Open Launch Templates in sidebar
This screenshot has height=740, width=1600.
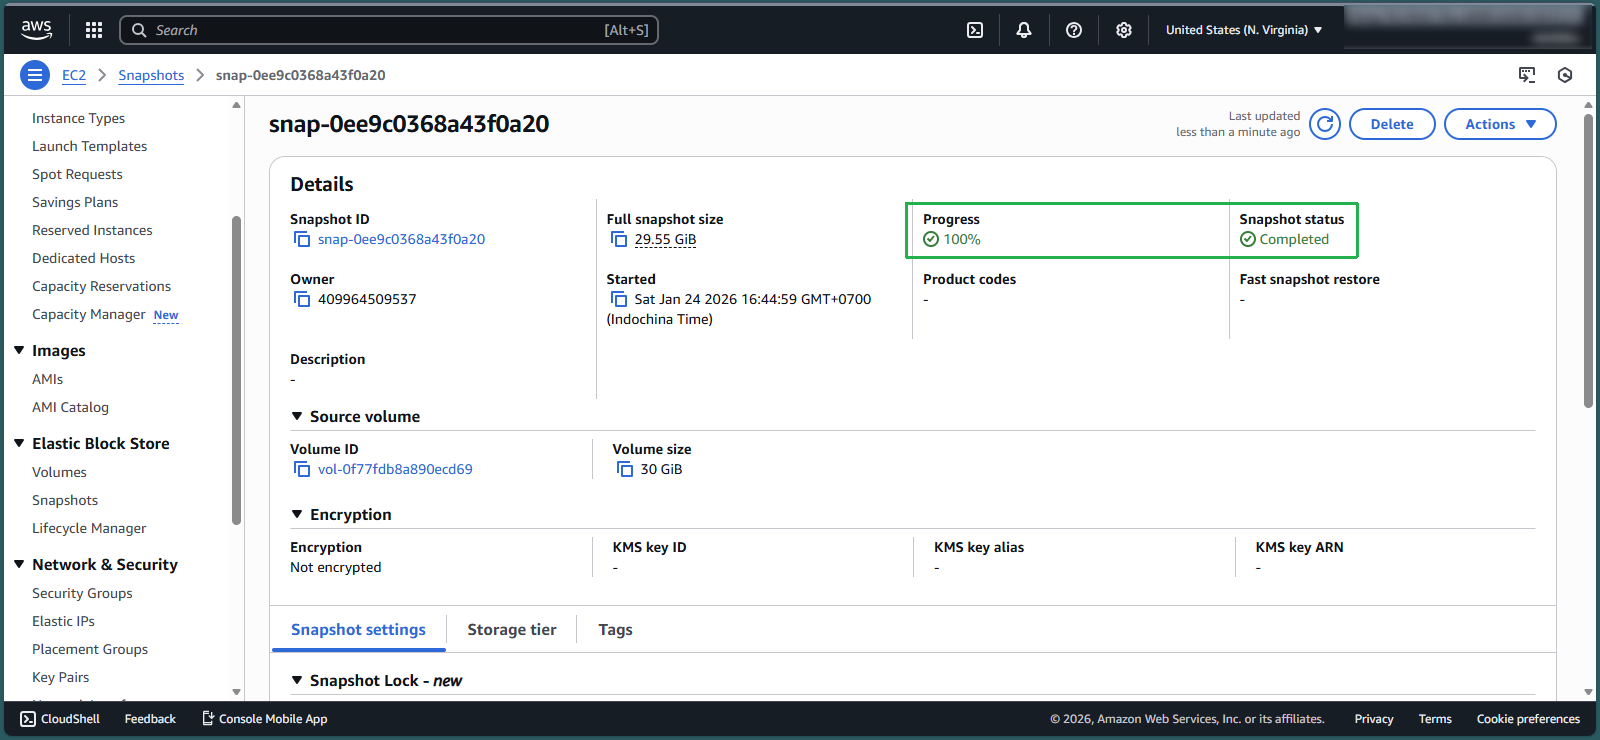(x=89, y=146)
